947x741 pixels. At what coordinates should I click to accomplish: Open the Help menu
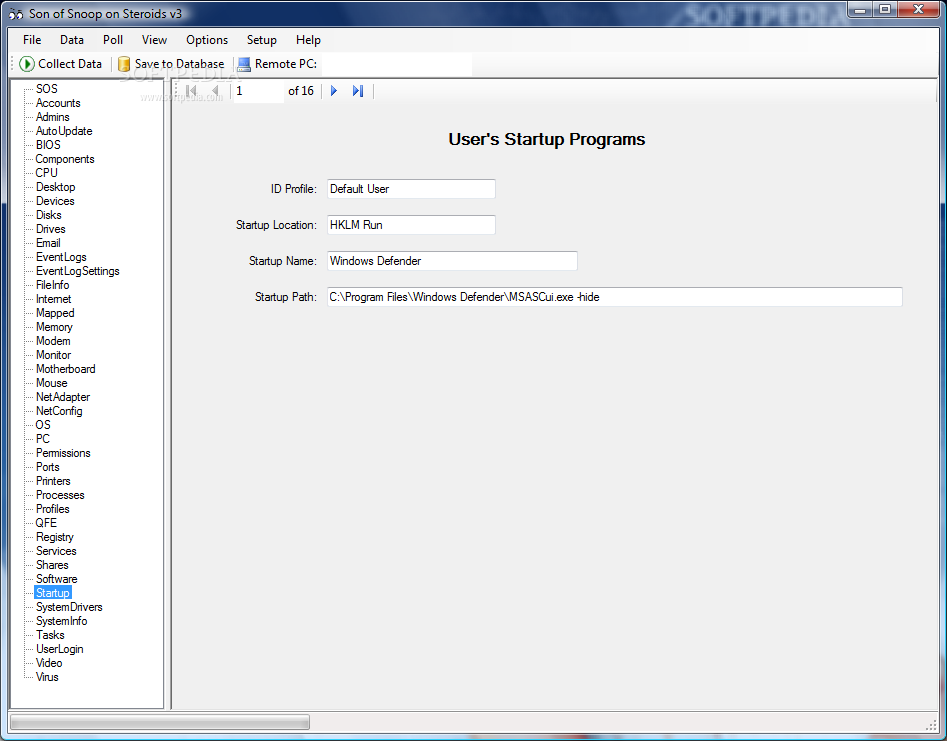pyautogui.click(x=308, y=40)
